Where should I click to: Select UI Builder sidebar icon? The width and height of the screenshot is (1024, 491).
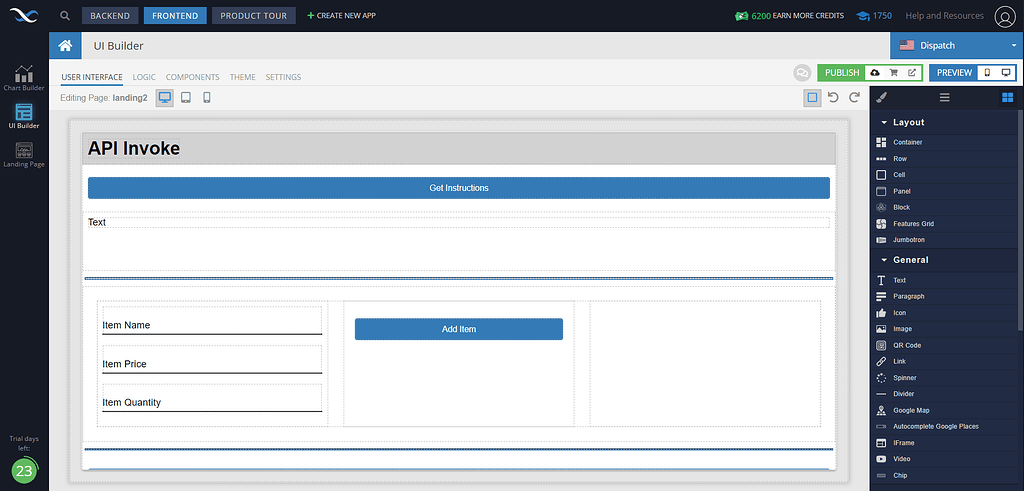24,116
